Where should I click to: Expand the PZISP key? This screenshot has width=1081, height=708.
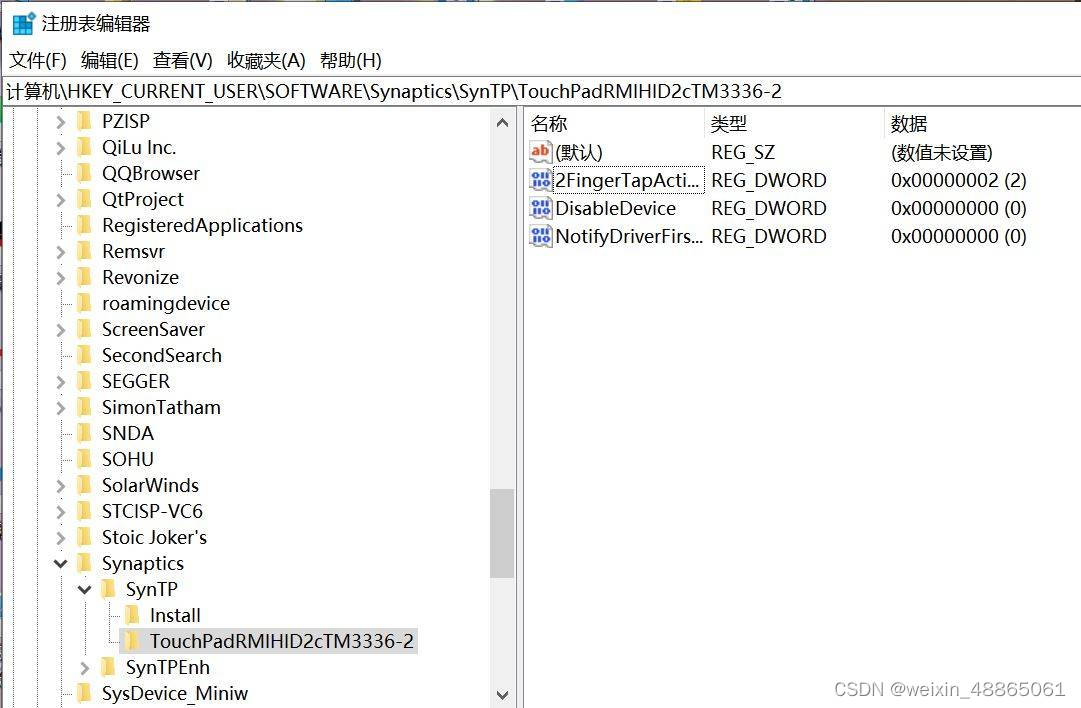click(x=61, y=122)
